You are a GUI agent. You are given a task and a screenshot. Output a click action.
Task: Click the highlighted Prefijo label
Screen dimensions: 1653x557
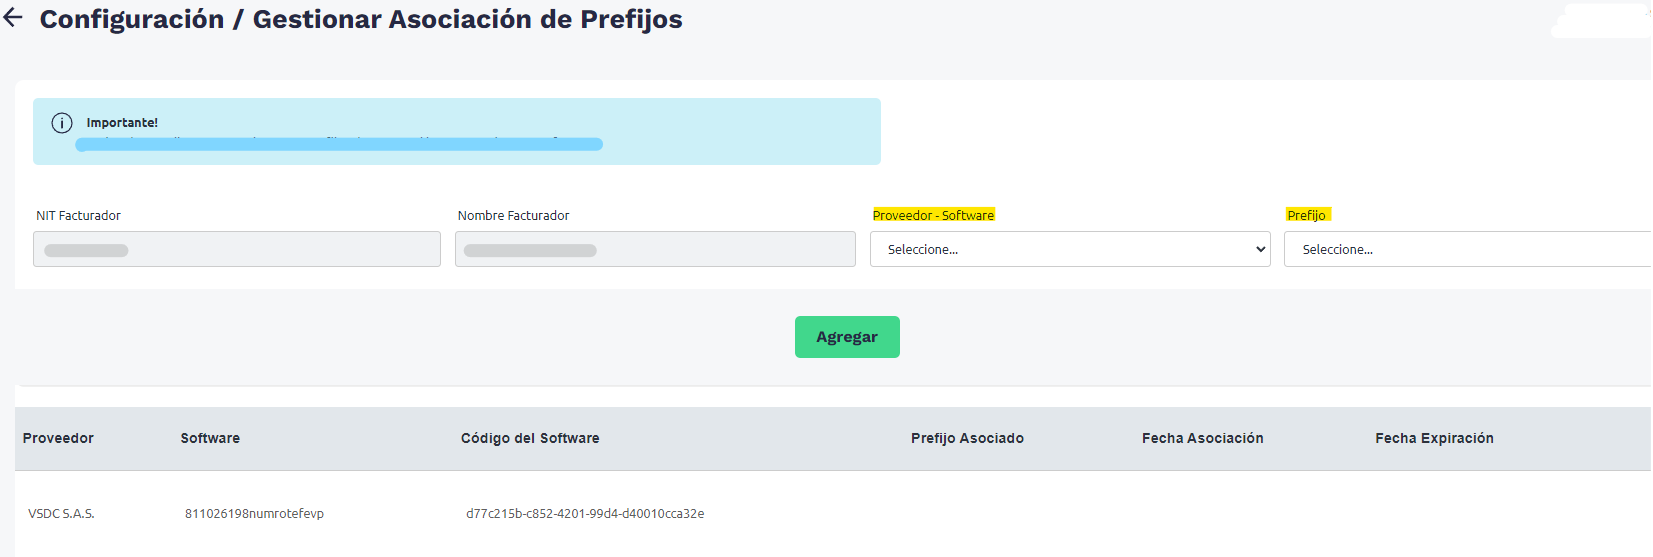click(x=1306, y=215)
